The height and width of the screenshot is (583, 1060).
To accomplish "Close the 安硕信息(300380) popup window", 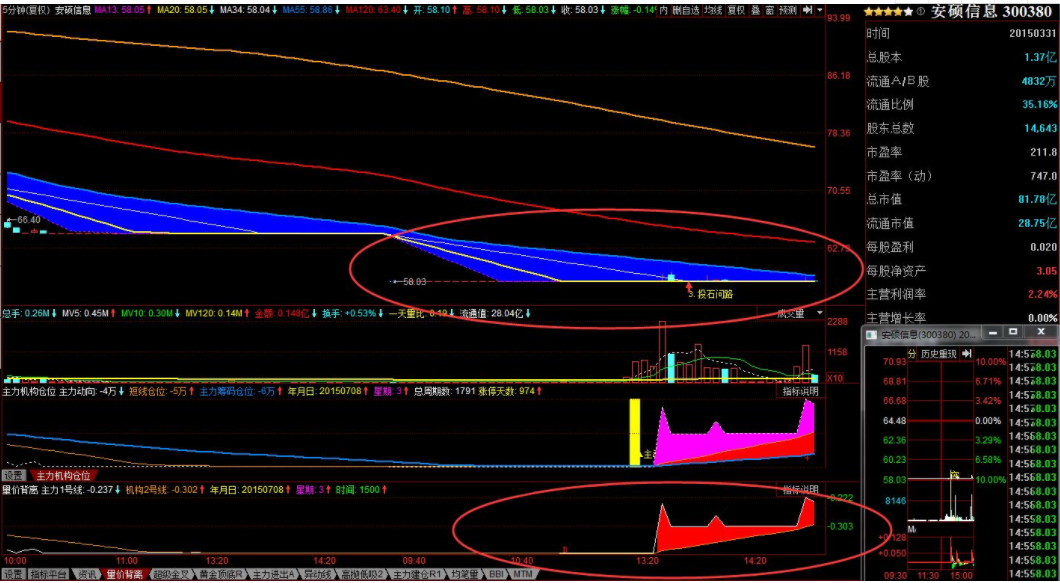I will 1040,332.
